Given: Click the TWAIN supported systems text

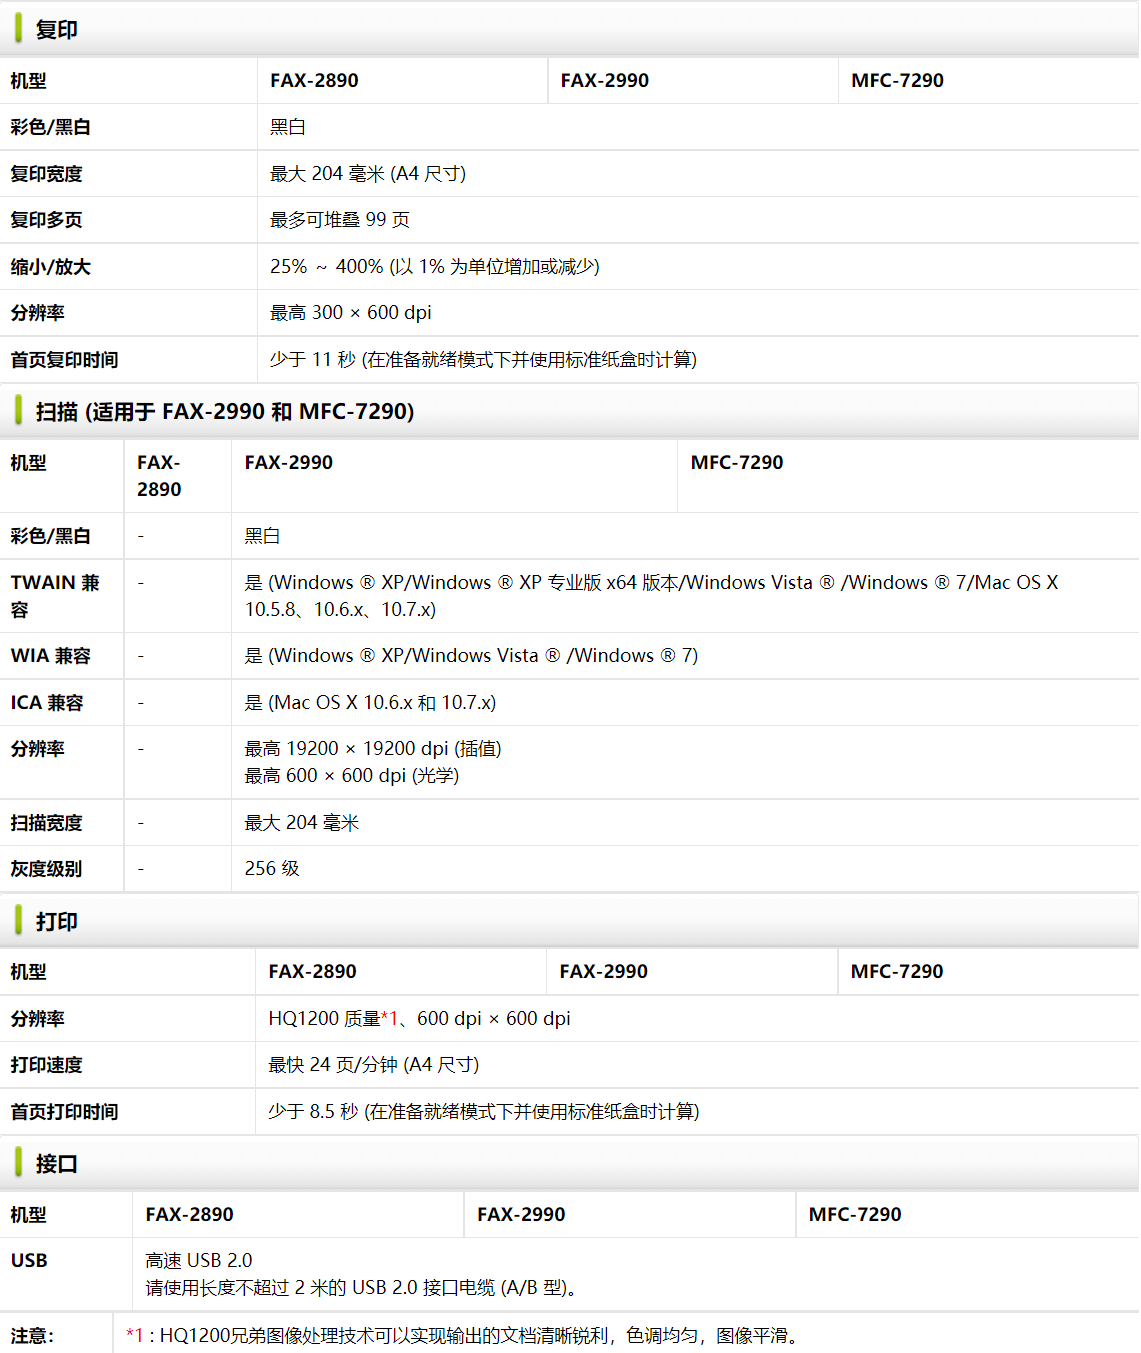Looking at the screenshot, I should (652, 596).
